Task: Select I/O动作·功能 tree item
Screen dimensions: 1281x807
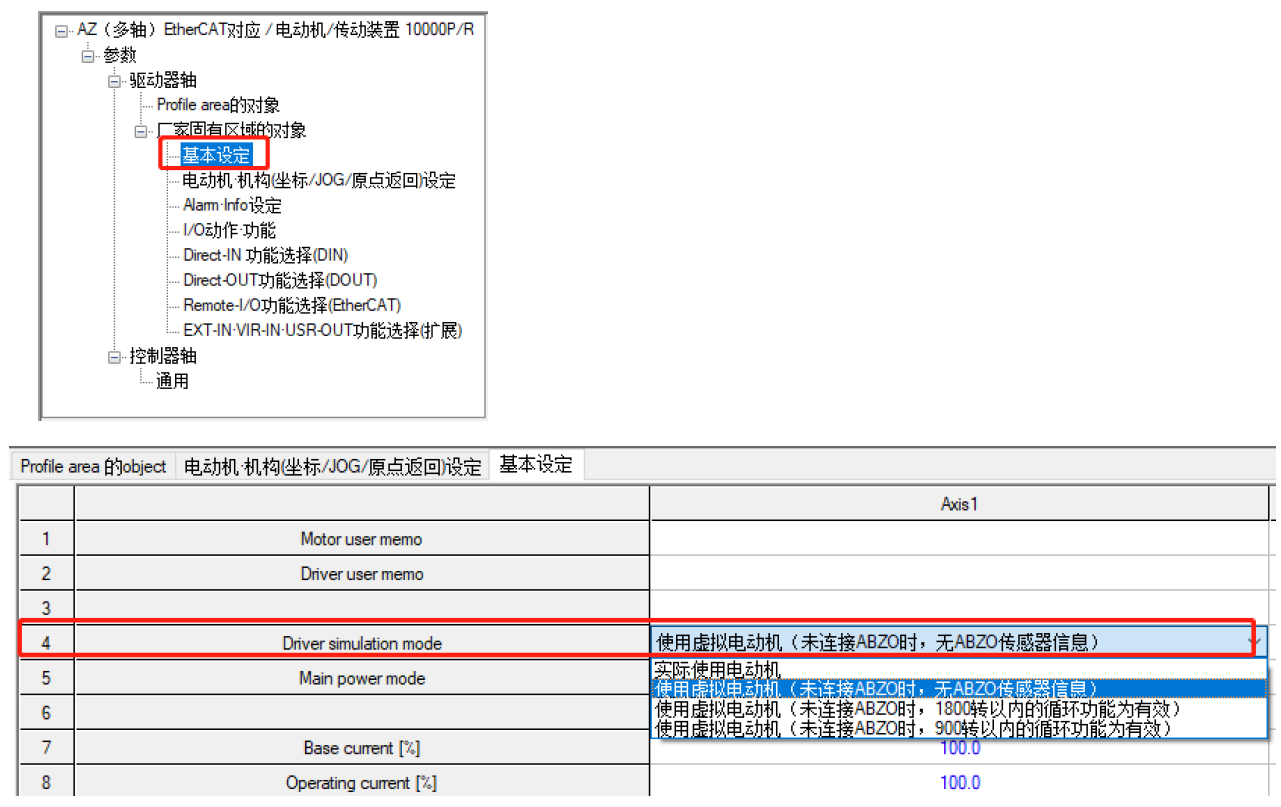Action: [229, 231]
